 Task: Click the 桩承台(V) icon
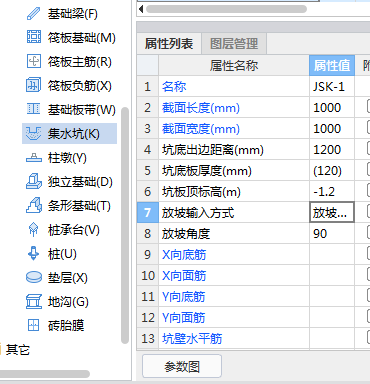tap(33, 230)
